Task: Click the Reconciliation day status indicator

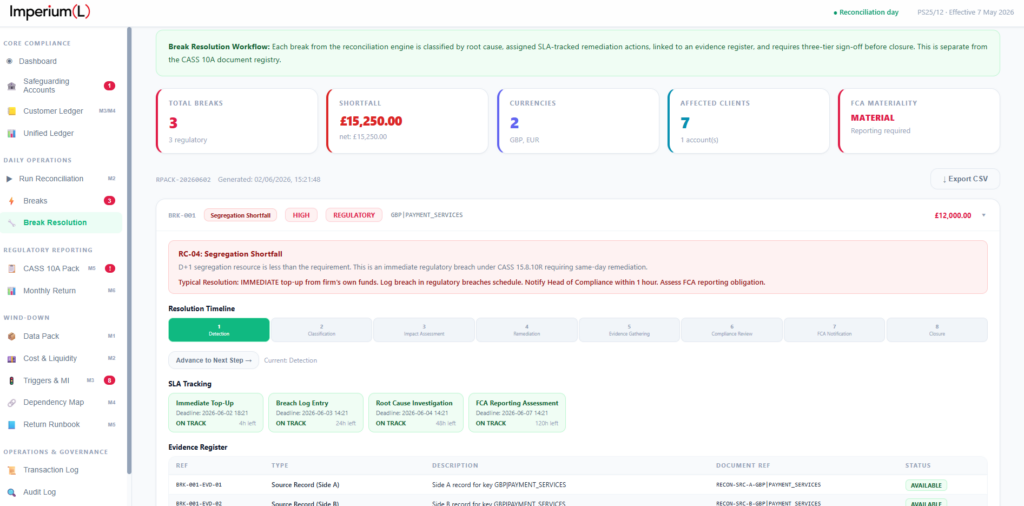Action: (865, 12)
